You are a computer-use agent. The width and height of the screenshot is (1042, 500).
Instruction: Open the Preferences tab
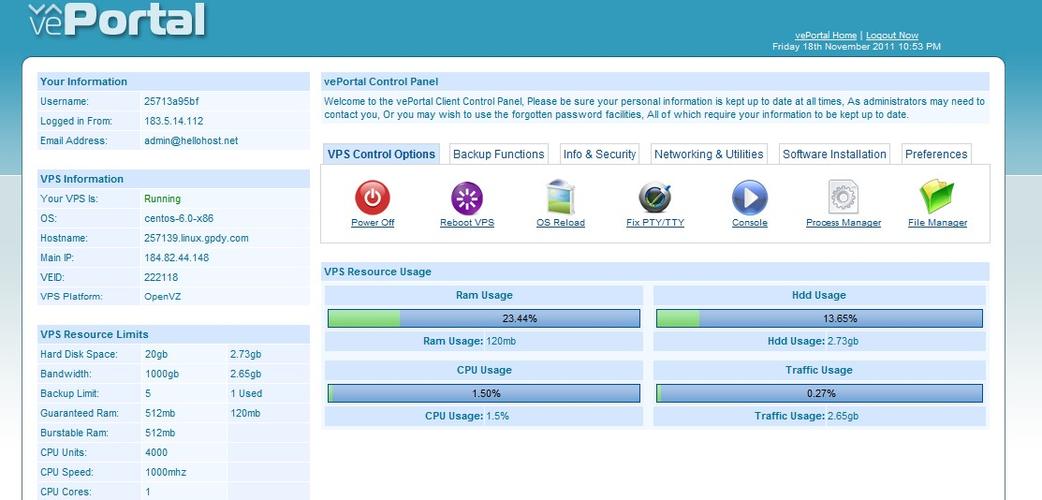tap(936, 154)
